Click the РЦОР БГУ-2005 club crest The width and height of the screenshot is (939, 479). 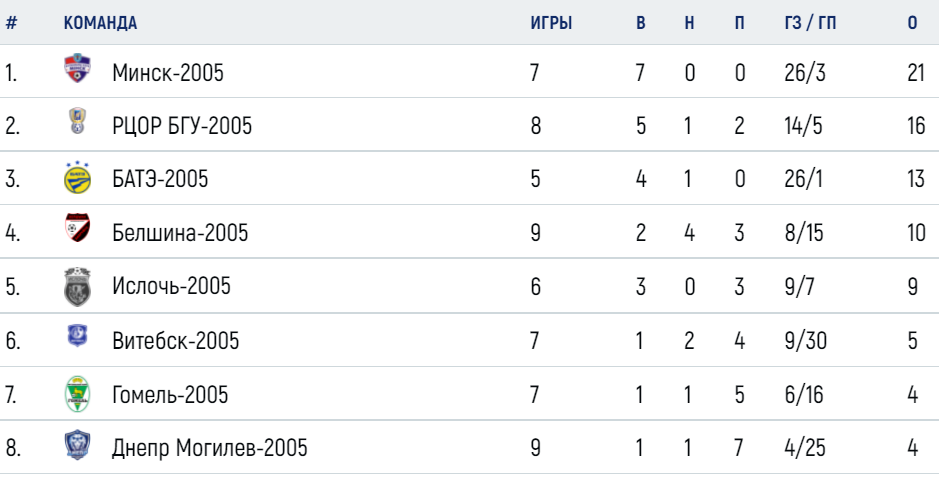pyautogui.click(x=77, y=120)
